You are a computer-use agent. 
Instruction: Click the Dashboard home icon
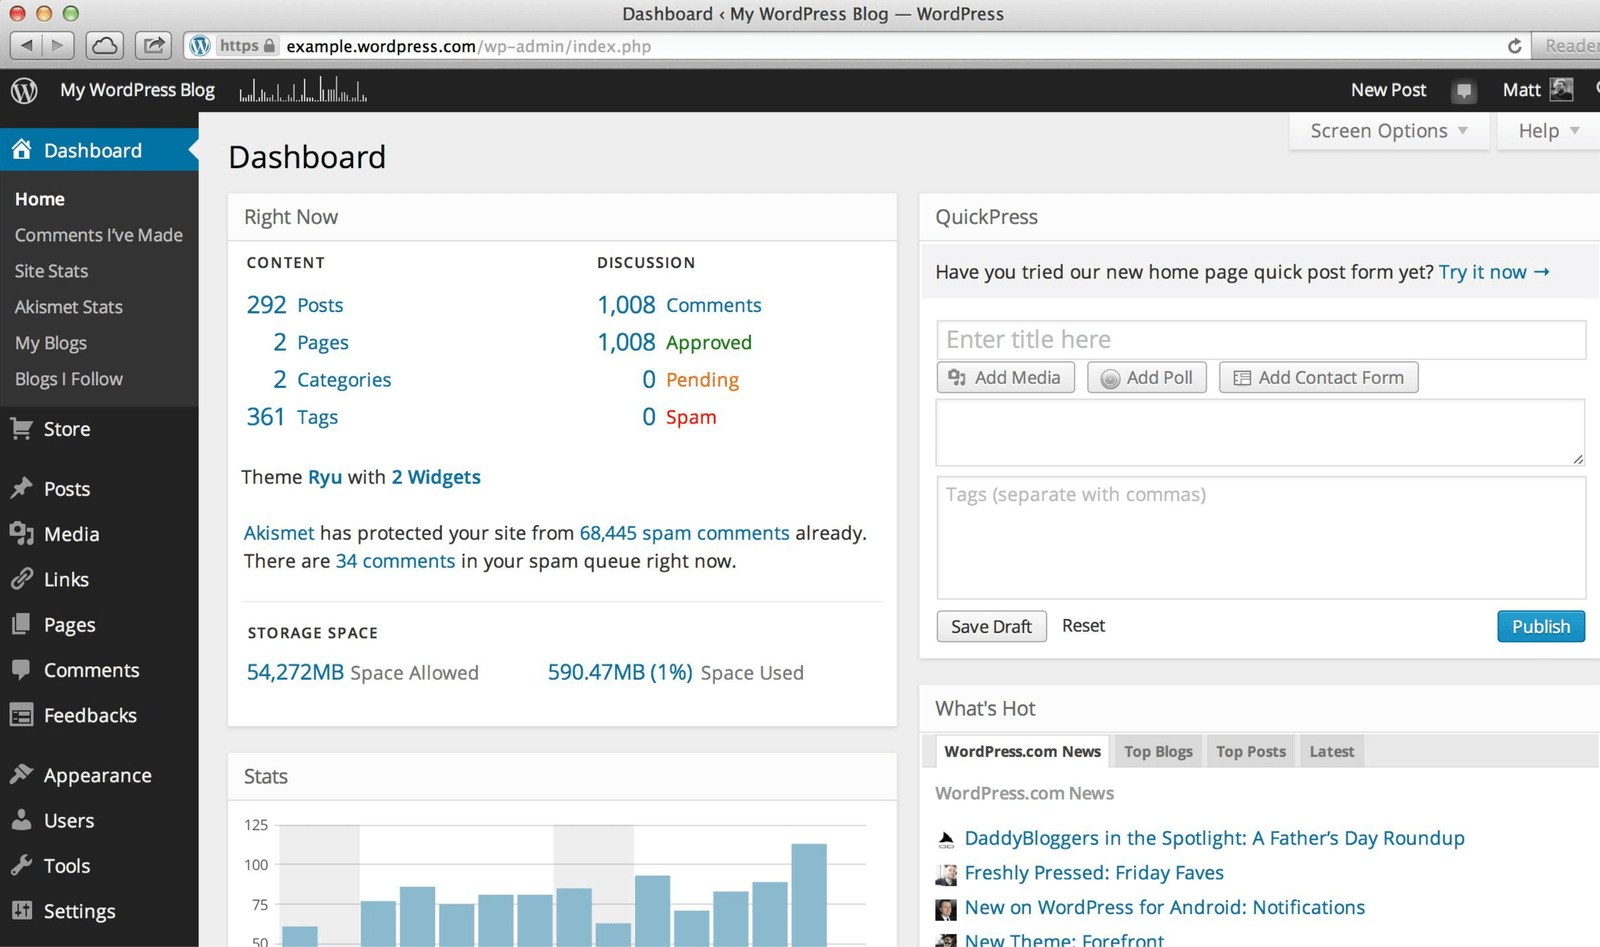pos(21,150)
